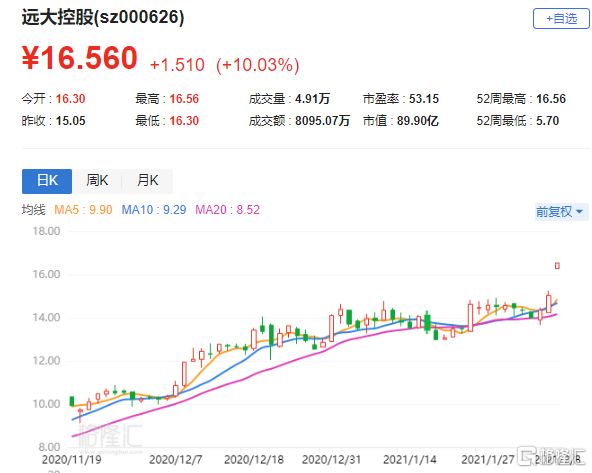Select stock title 远大控股(sz000626)

click(103, 17)
